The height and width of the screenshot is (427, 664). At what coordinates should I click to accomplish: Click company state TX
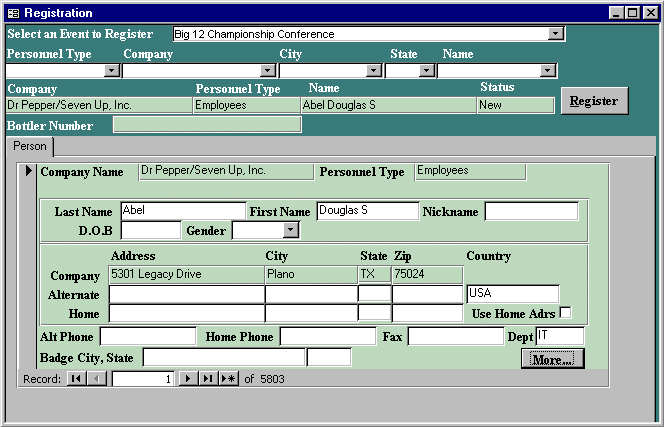coord(374,274)
